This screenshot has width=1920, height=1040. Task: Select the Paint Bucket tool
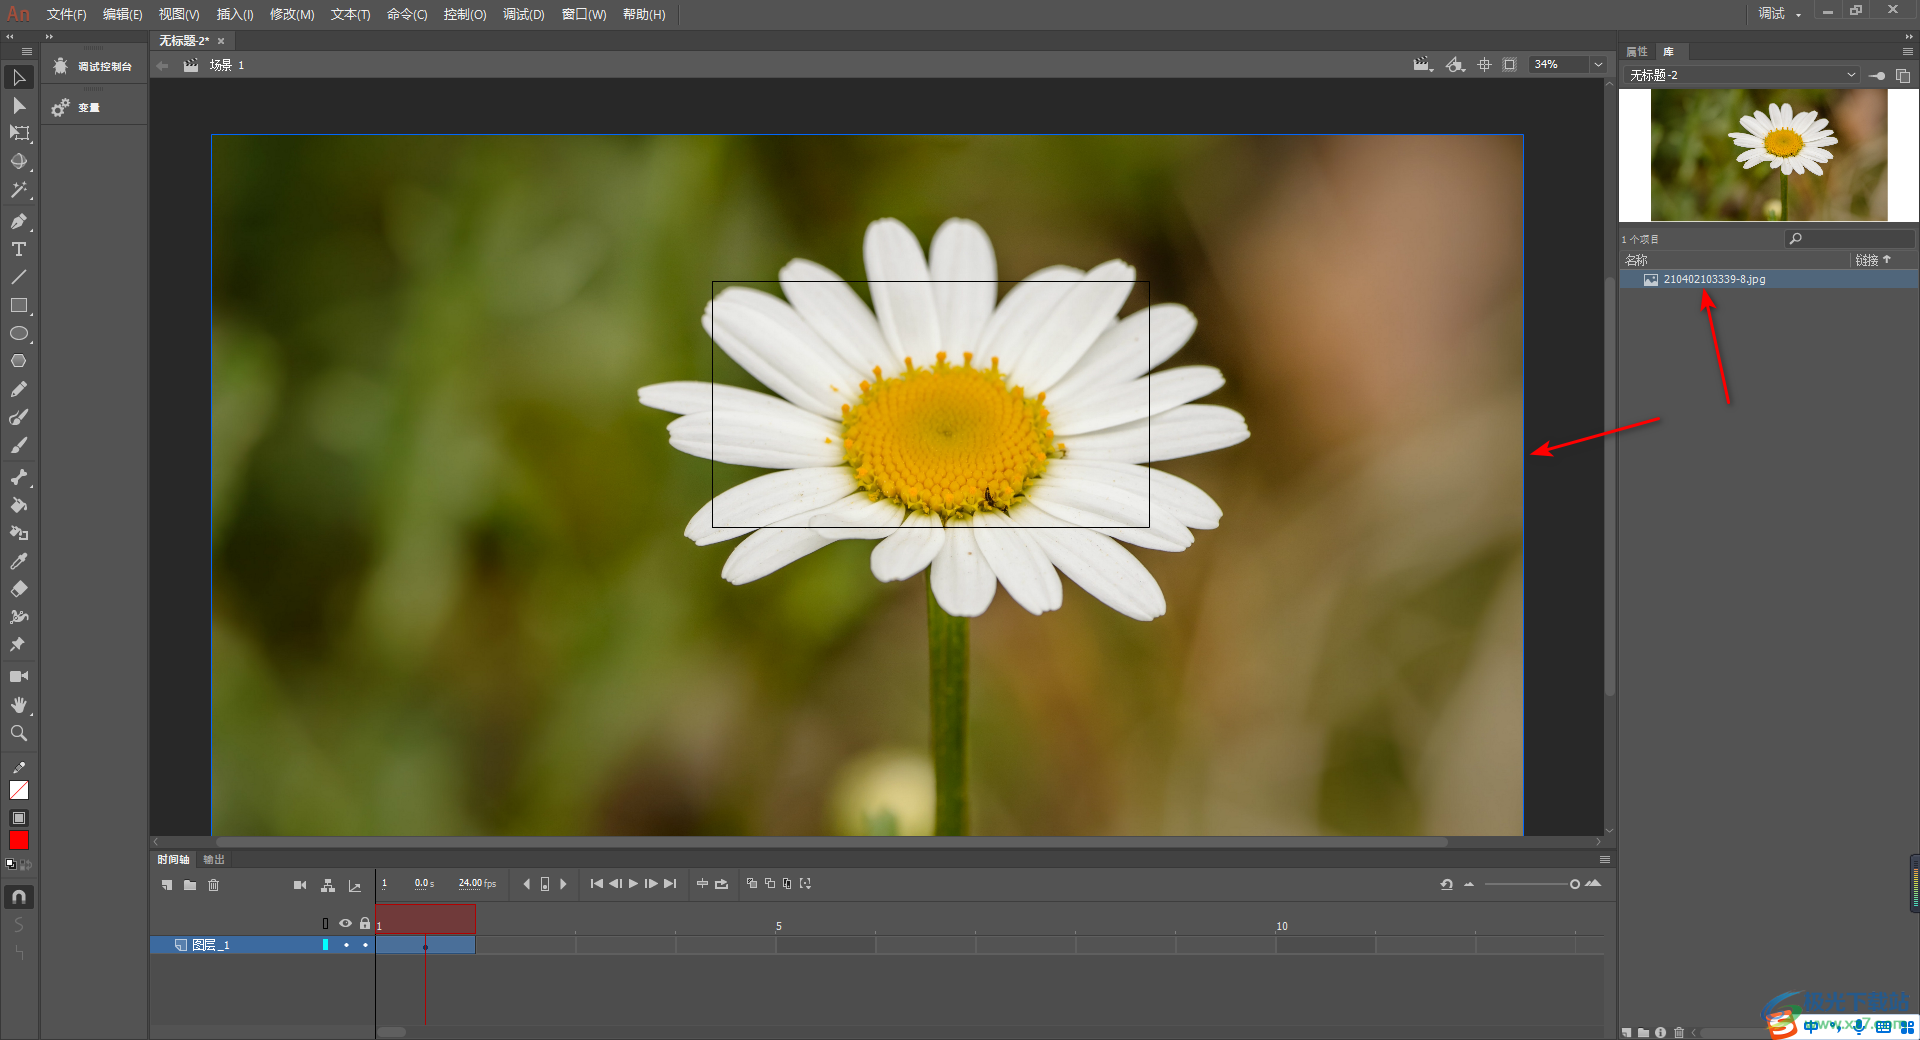coord(19,505)
